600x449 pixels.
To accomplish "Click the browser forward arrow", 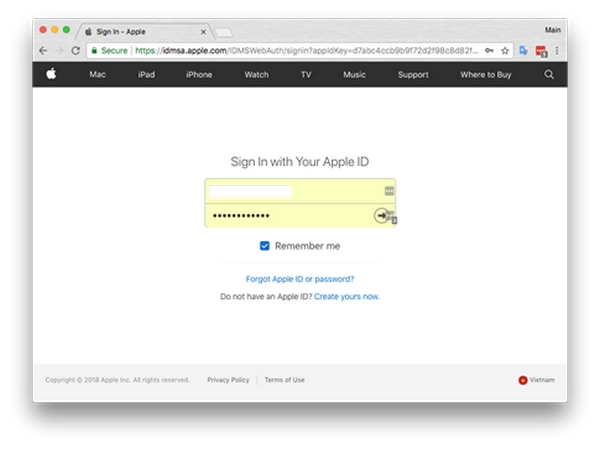I will 59,51.
